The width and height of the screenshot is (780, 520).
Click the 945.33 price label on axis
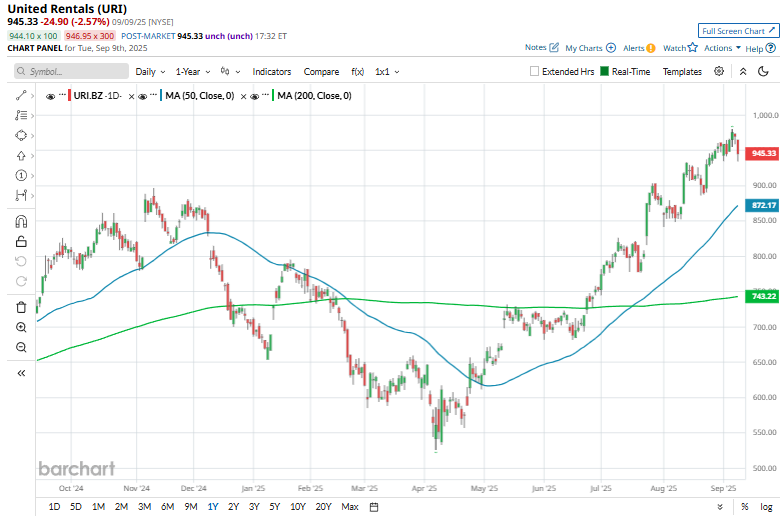point(762,153)
